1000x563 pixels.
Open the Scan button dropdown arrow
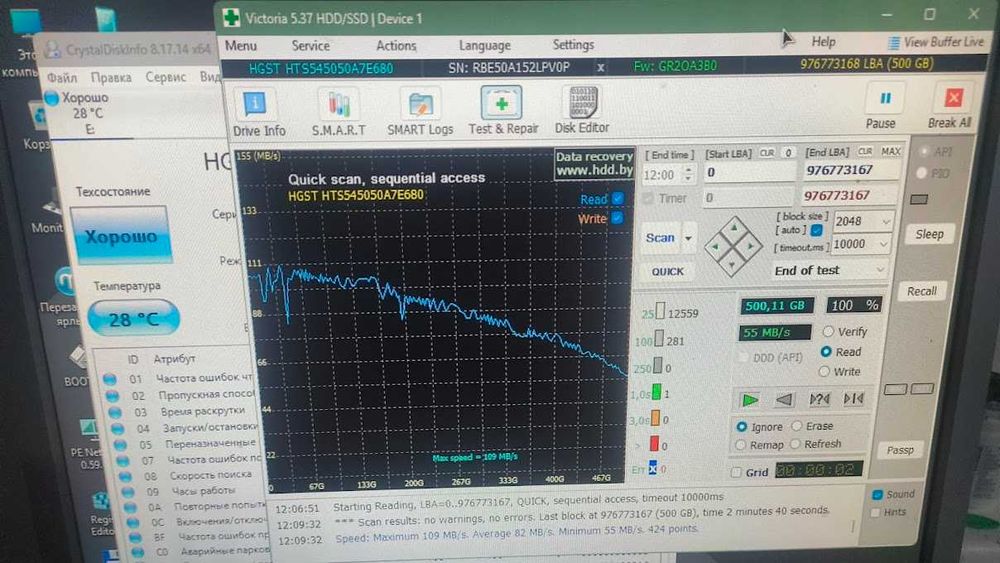(688, 238)
